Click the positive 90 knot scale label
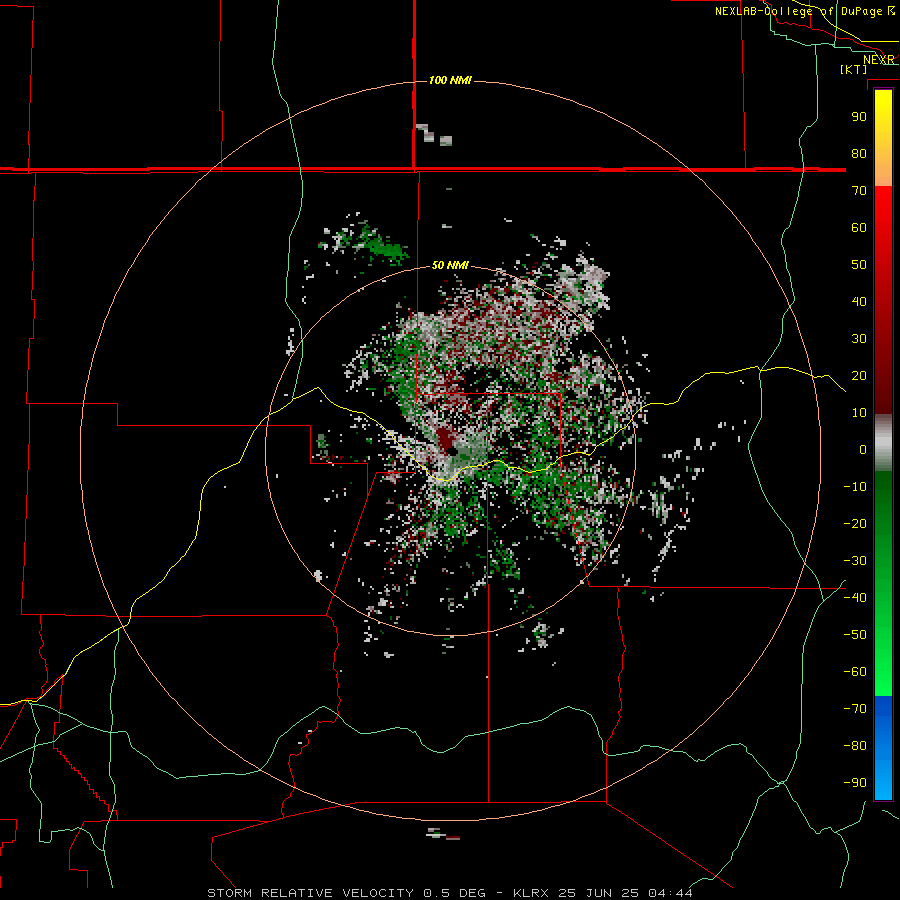The image size is (900, 900). point(859,117)
